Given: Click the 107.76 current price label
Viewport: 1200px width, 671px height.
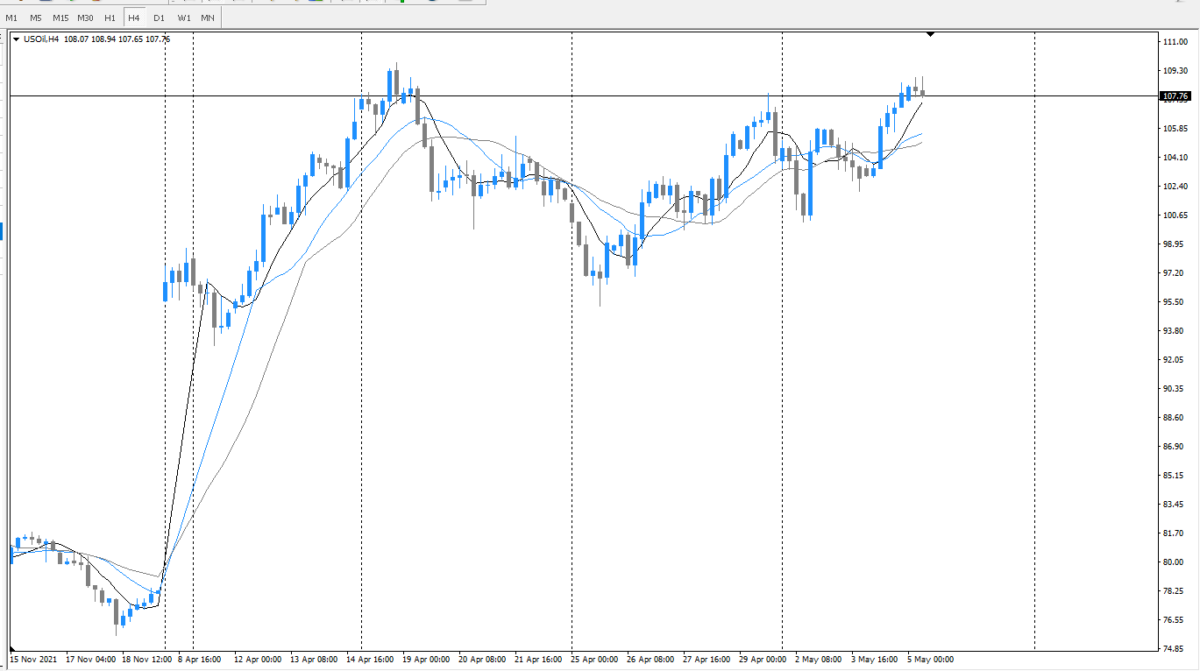Looking at the screenshot, I should pyautogui.click(x=1173, y=96).
